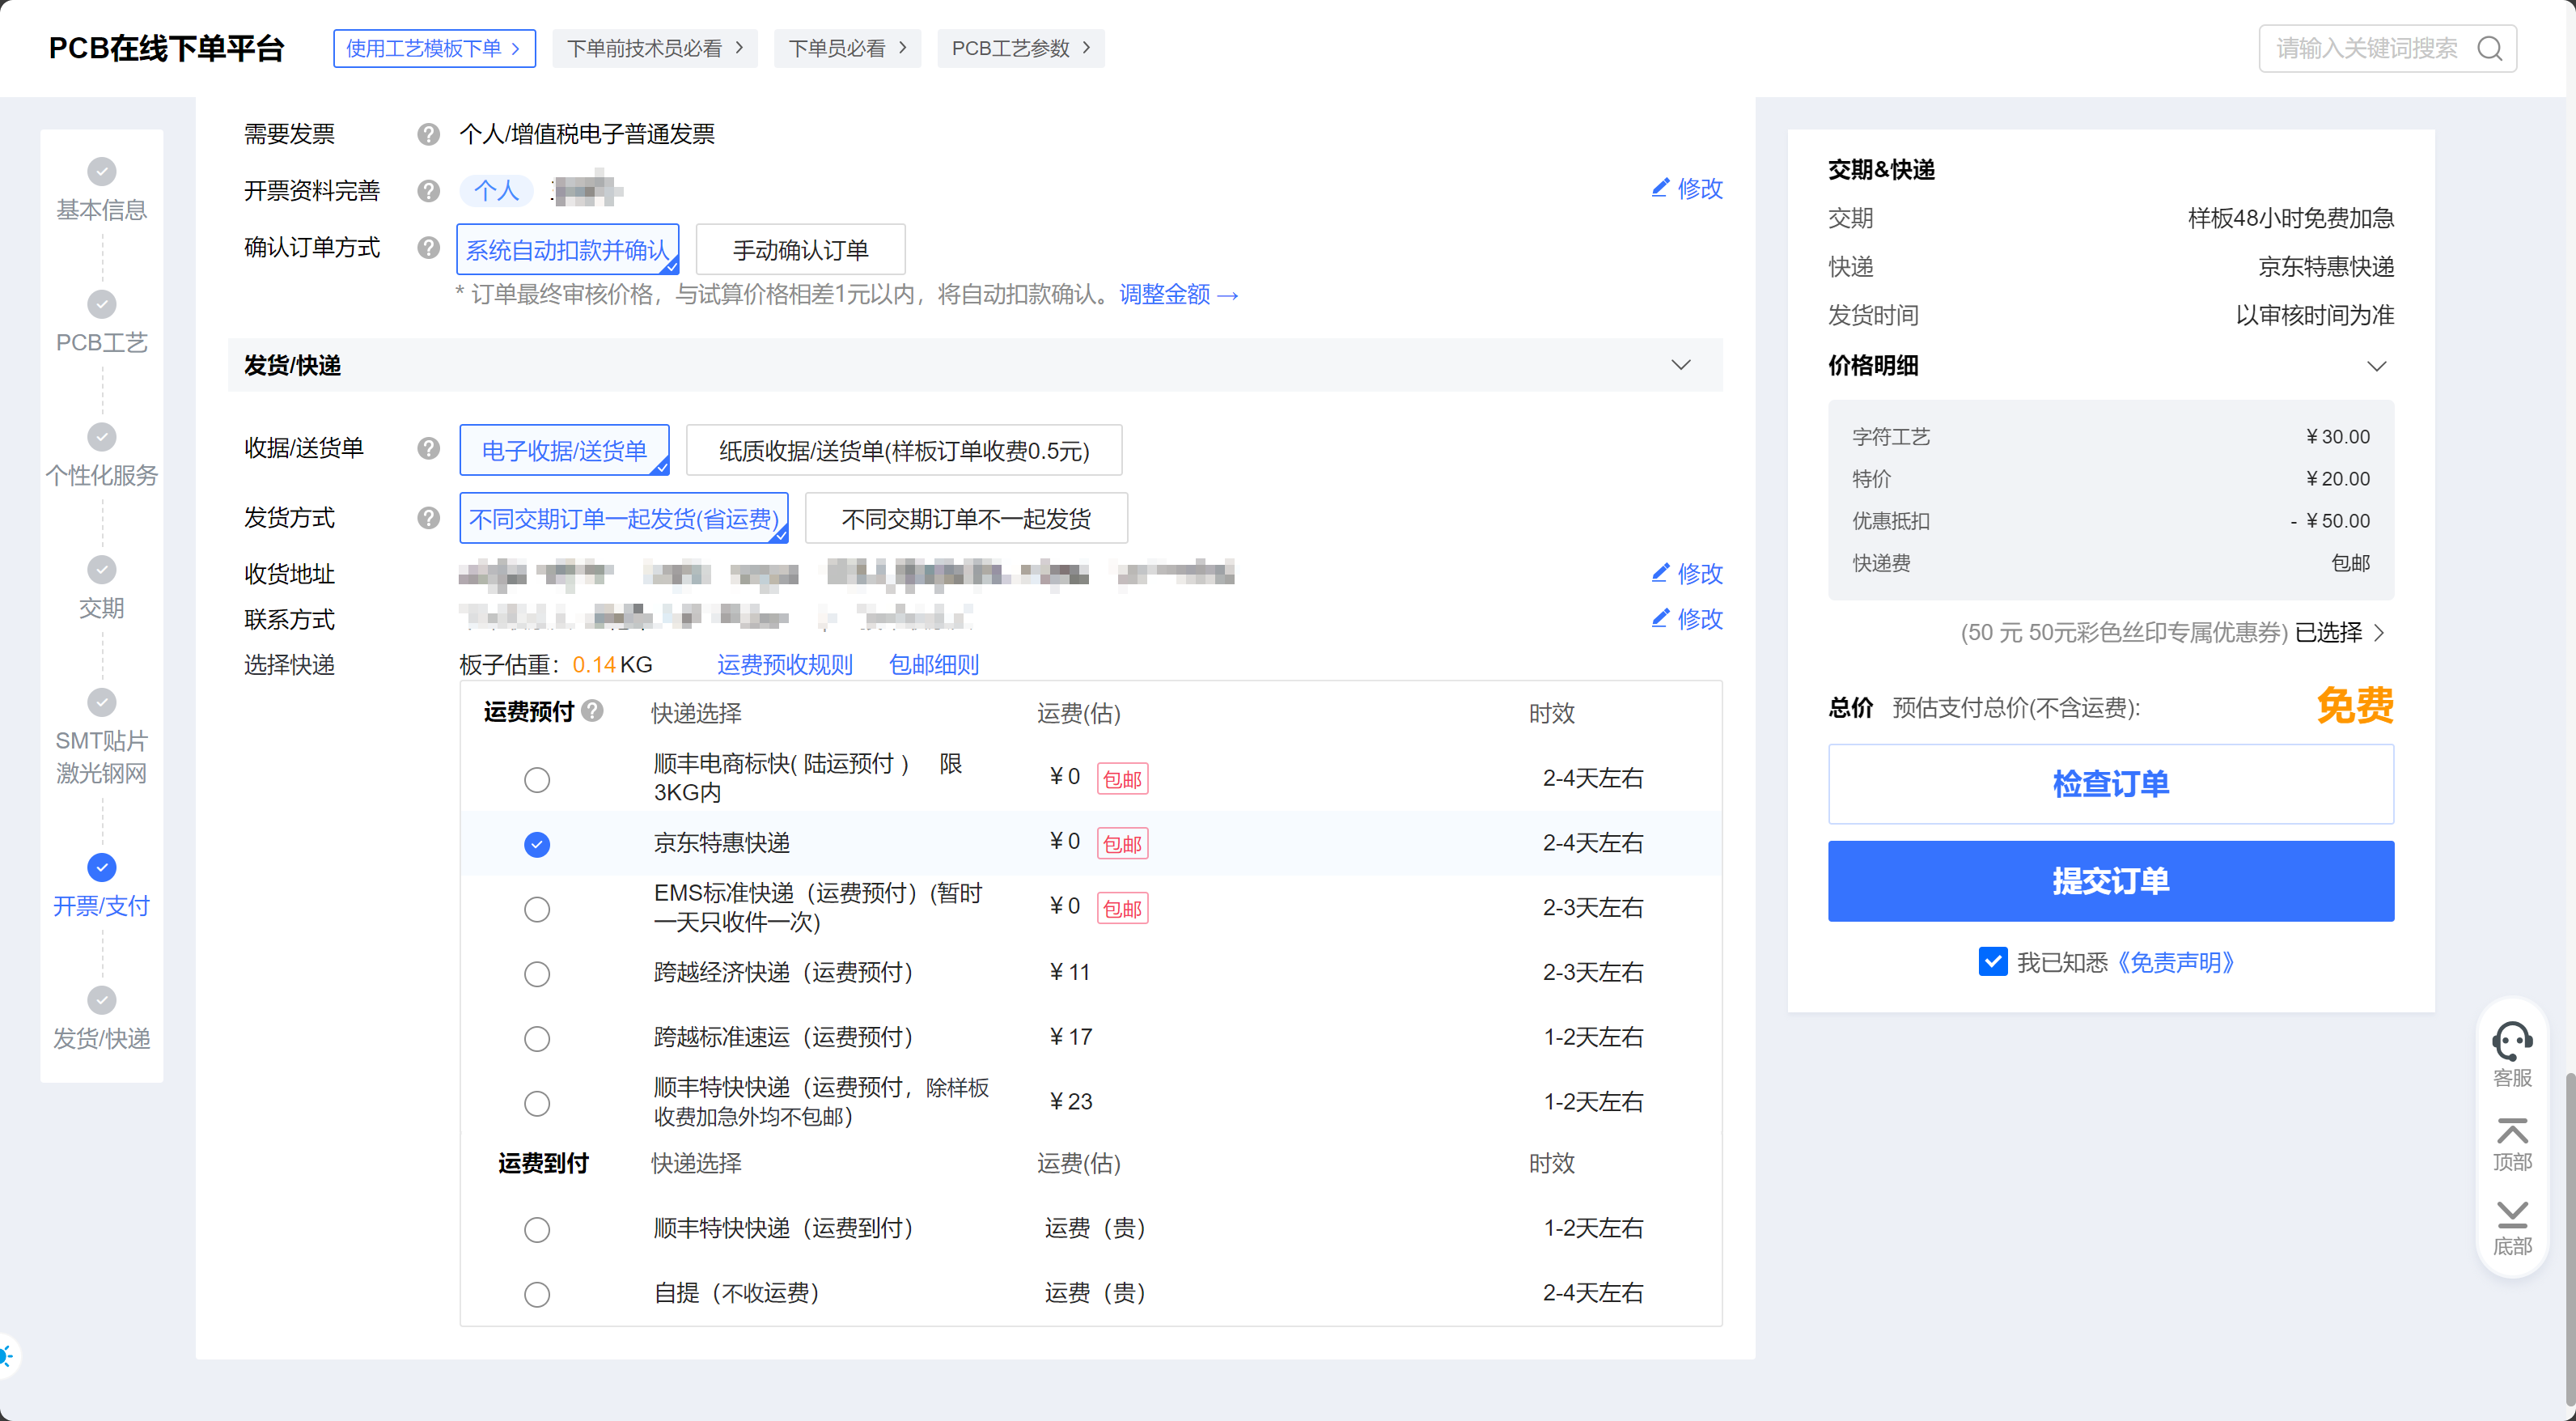Select 顺丰电商标快 shipping radio button
Screen dimensions: 2576x1421
537,779
